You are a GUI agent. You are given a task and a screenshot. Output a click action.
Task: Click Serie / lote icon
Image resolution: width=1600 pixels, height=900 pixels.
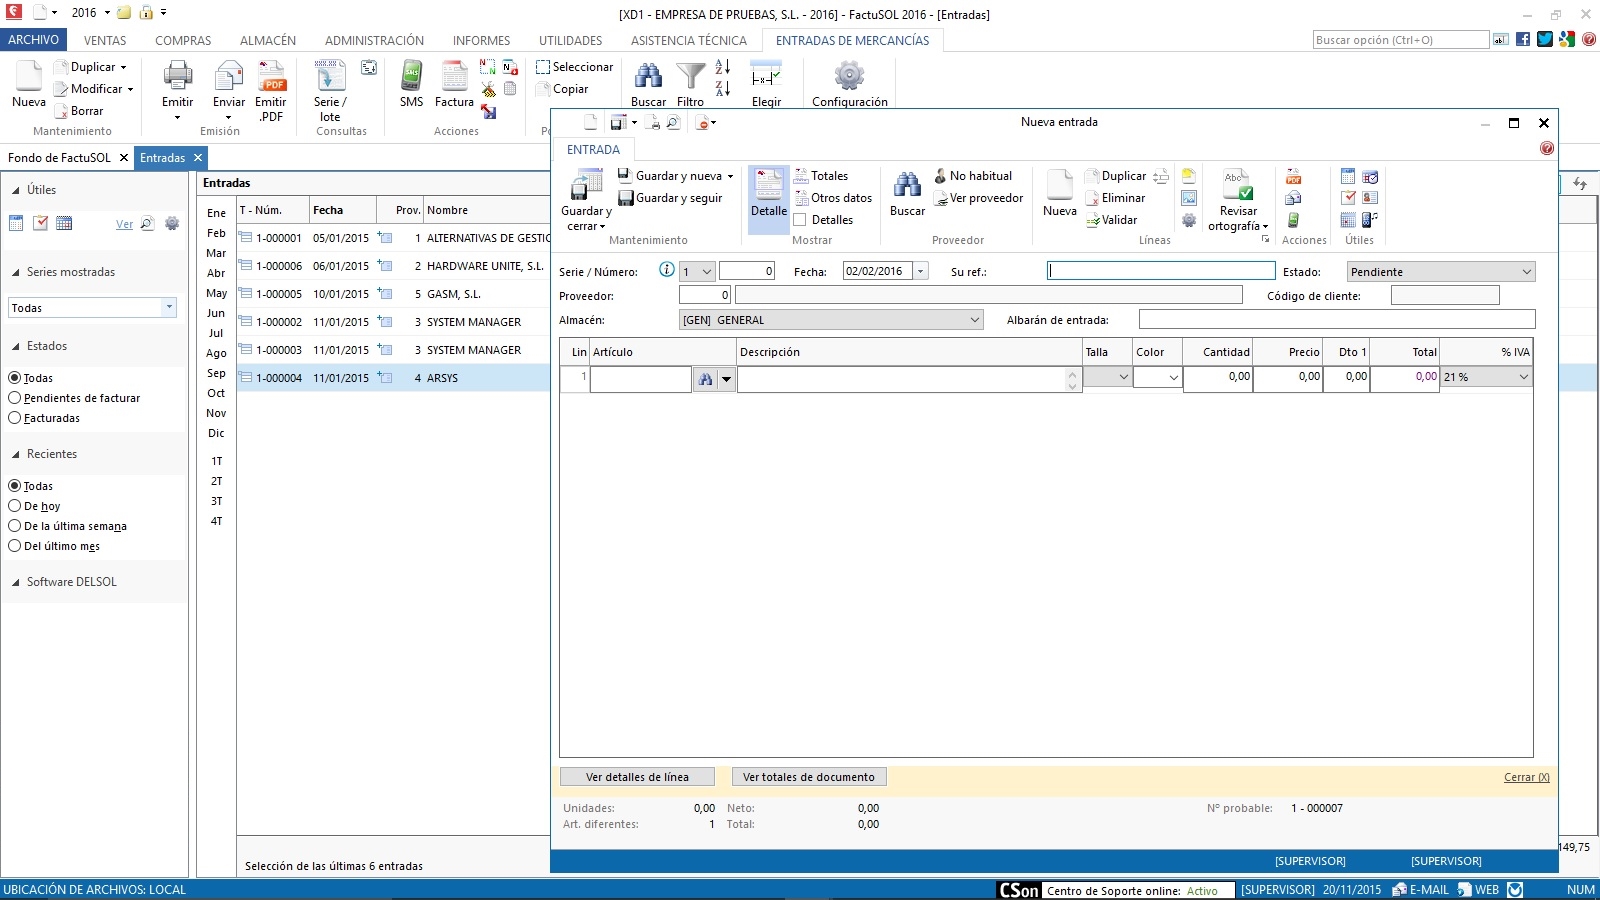click(330, 77)
